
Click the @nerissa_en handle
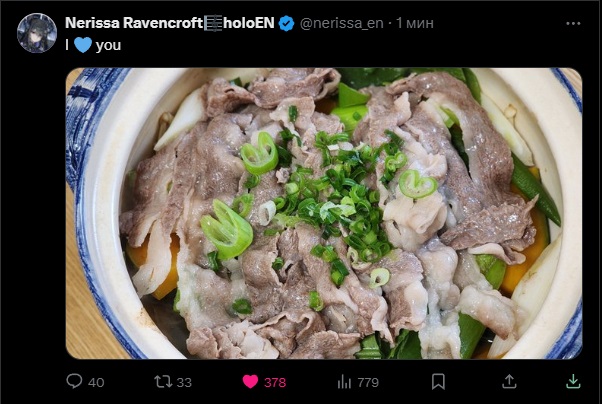[x=341, y=23]
